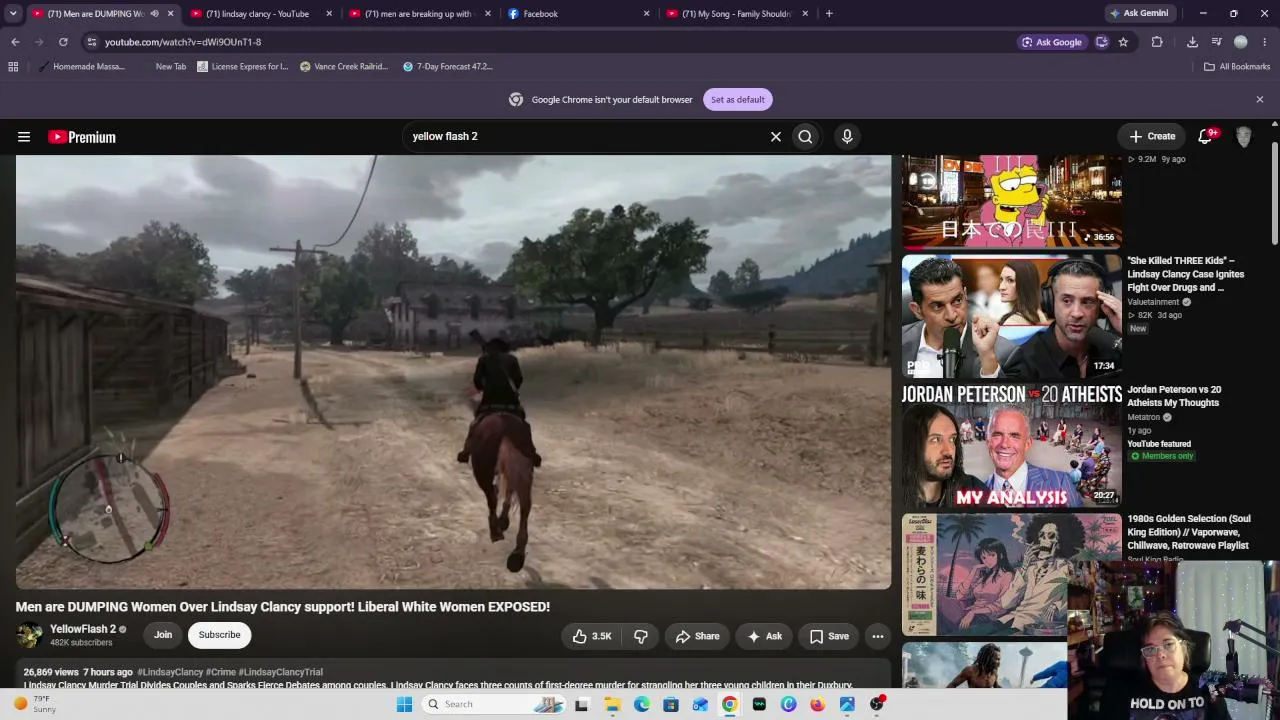This screenshot has width=1280, height=720.
Task: Open File Explorer from the taskbar
Action: point(612,704)
